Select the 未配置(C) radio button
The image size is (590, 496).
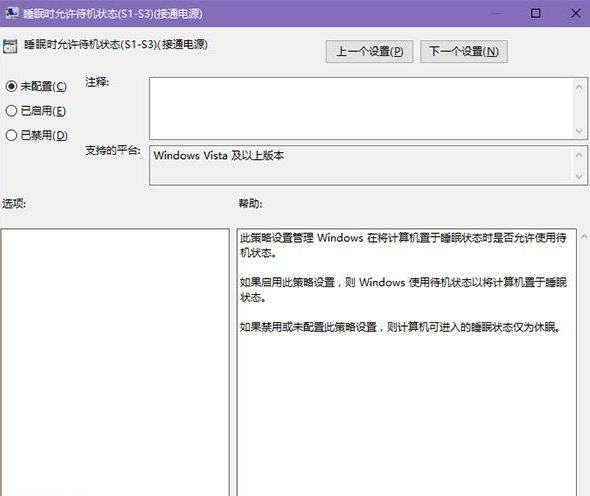tap(11, 86)
